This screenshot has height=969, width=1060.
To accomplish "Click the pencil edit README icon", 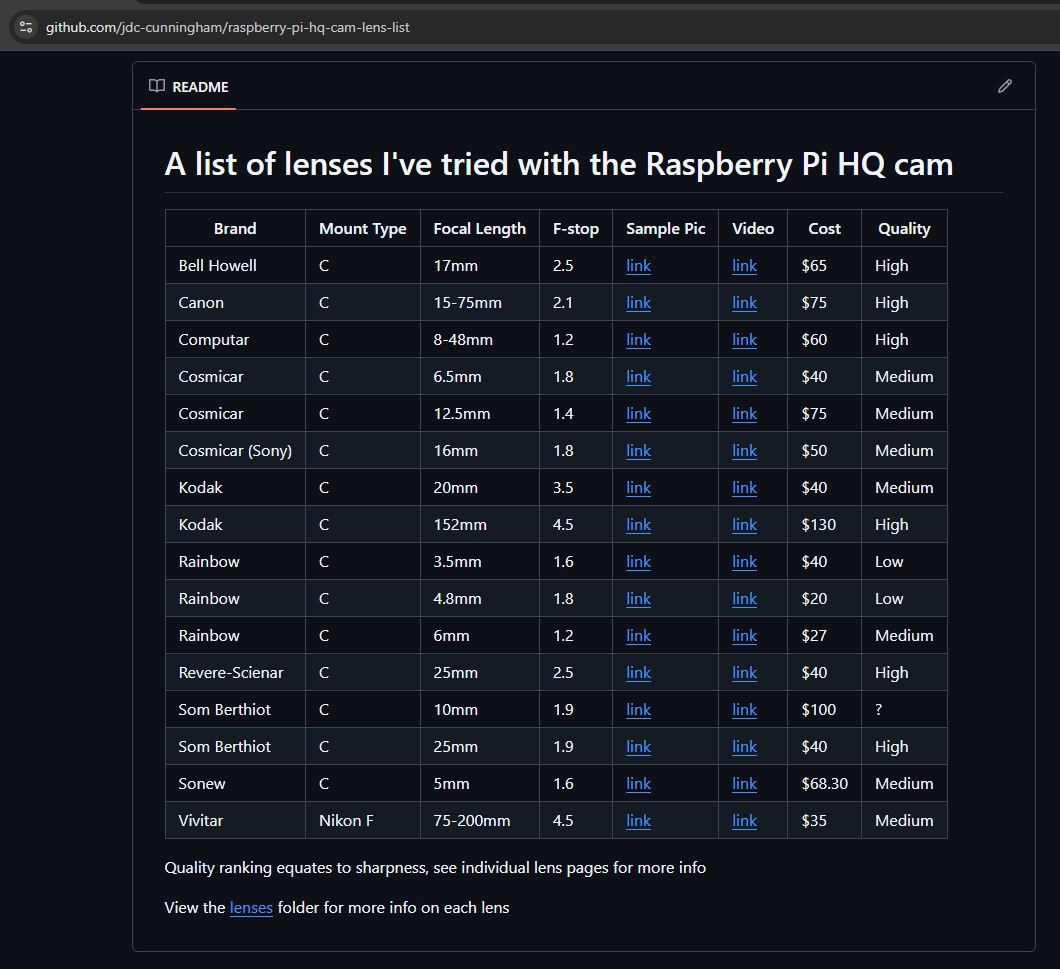I will (1005, 86).
